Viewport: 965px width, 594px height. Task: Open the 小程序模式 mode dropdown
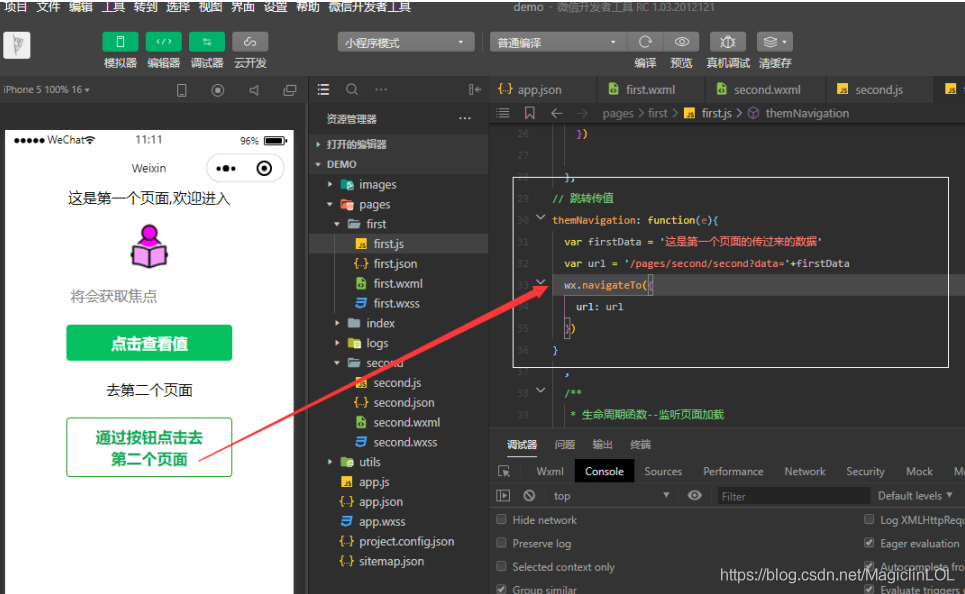406,43
